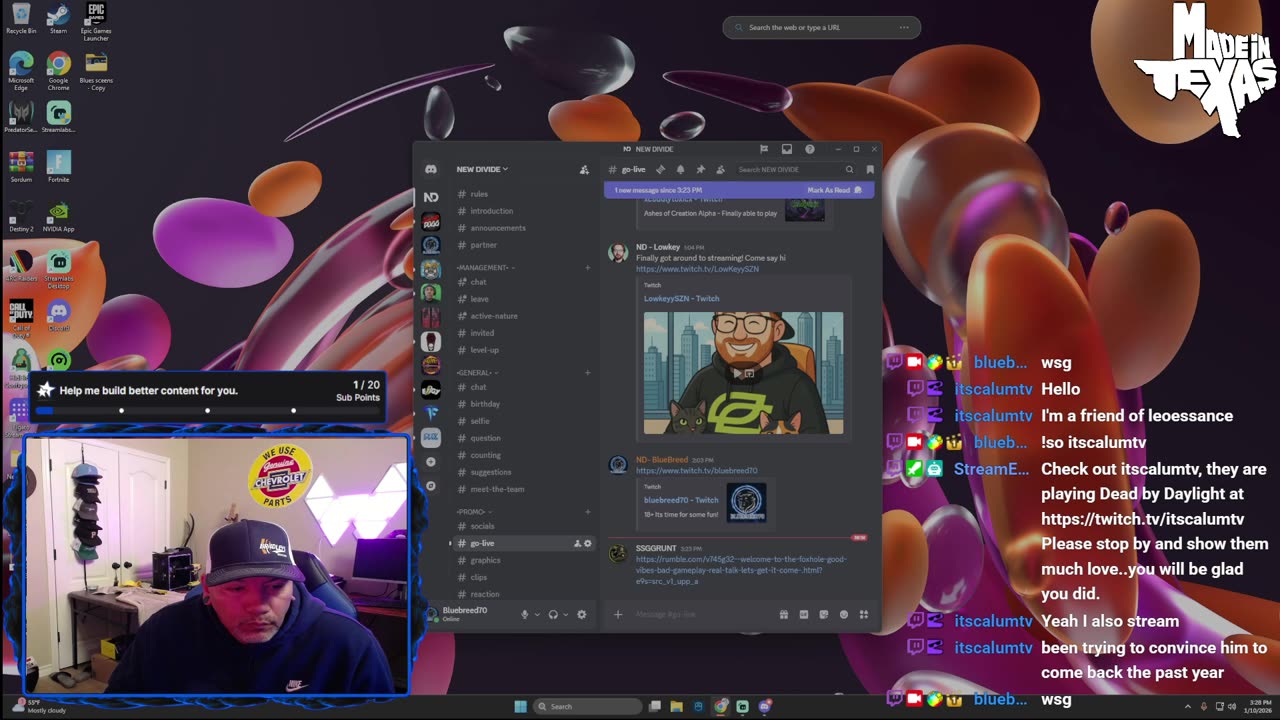Toggle headphone deafen in Discord user panel
The height and width of the screenshot is (720, 1280).
pyautogui.click(x=553, y=614)
